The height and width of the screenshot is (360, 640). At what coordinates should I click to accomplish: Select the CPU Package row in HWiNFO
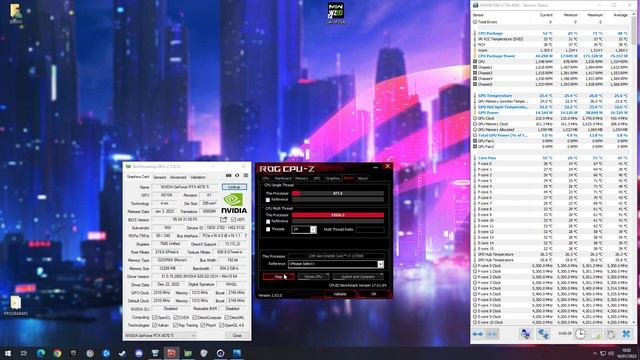point(551,33)
